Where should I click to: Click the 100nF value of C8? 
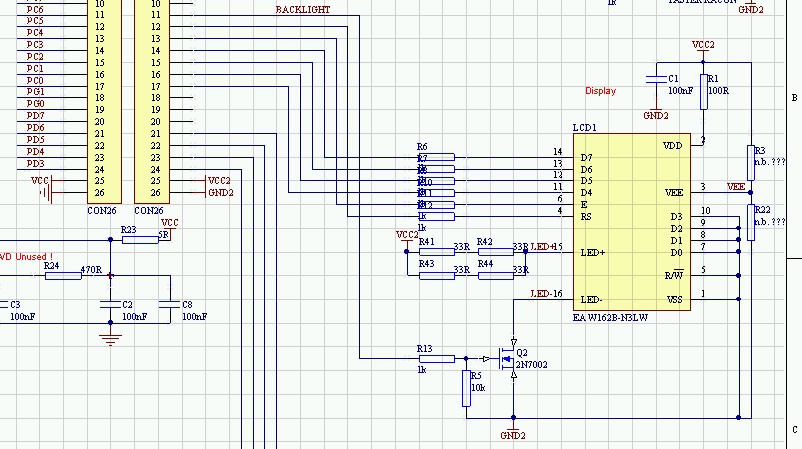[194, 317]
